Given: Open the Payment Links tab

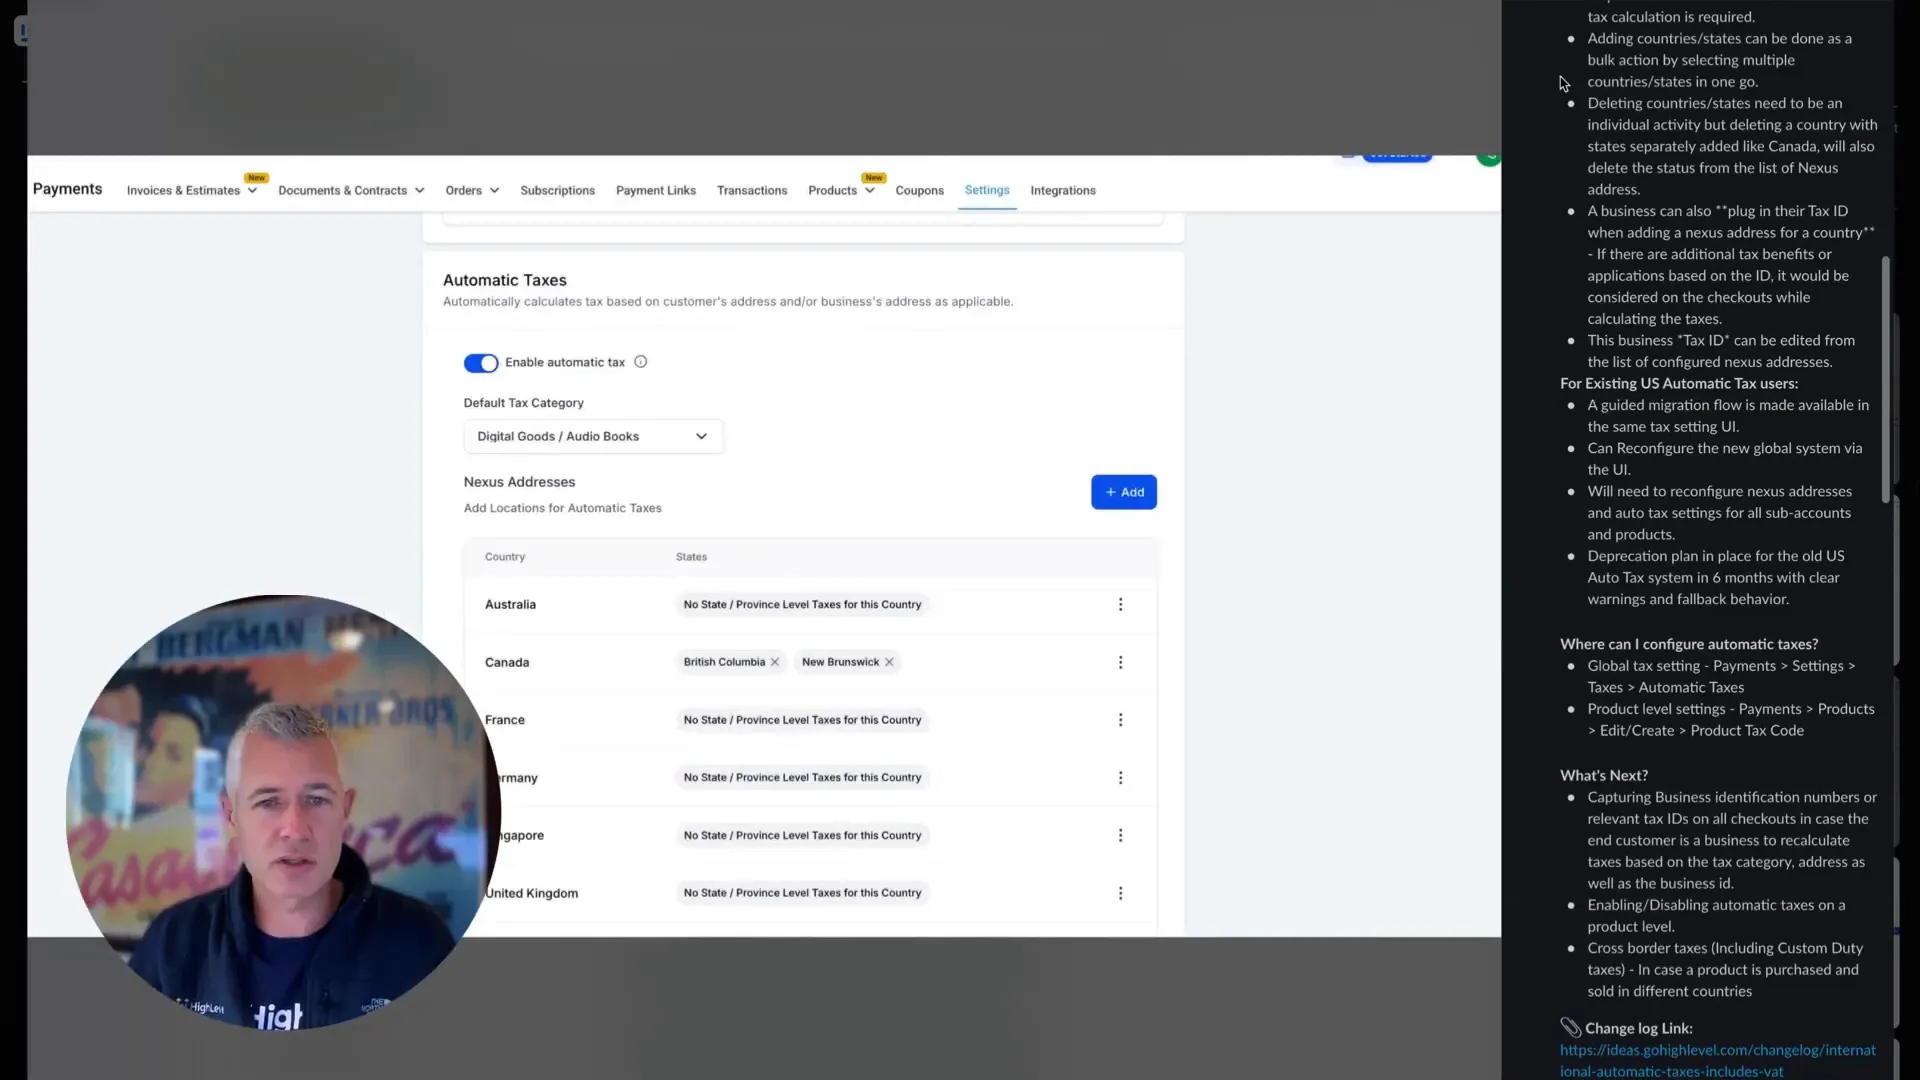Looking at the screenshot, I should (656, 190).
